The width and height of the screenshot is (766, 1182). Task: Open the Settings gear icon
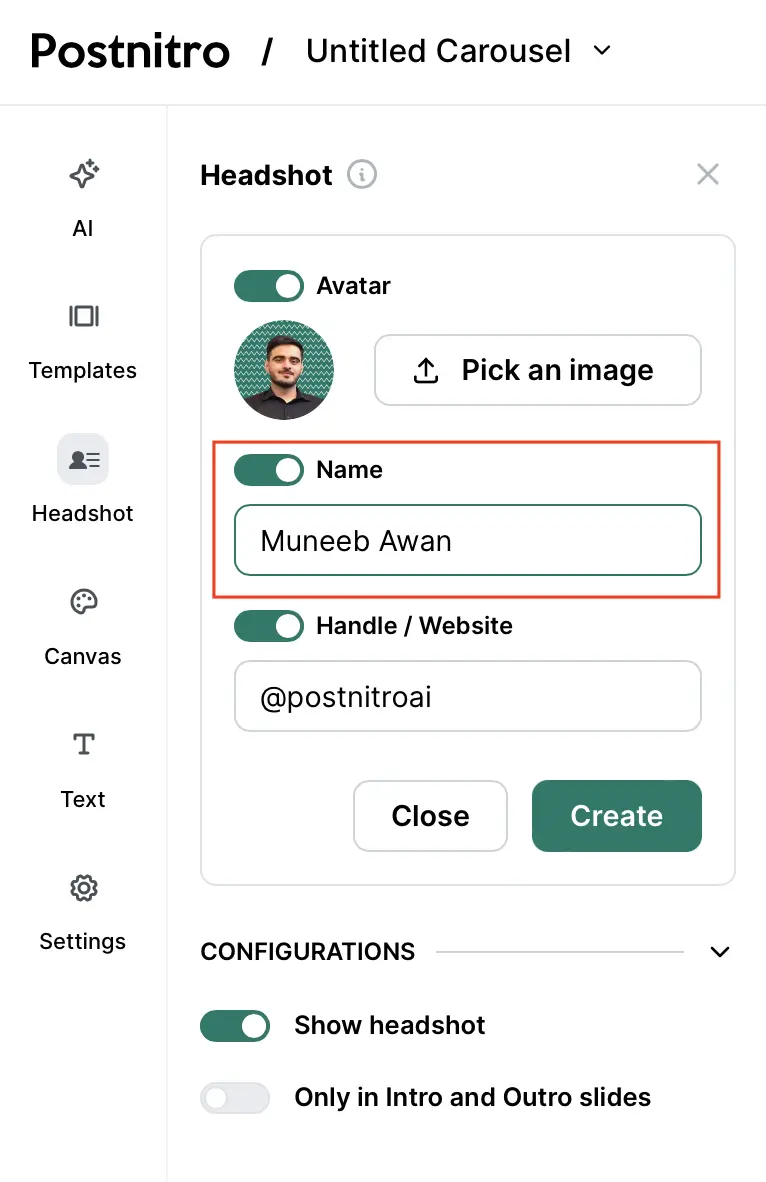pyautogui.click(x=83, y=888)
